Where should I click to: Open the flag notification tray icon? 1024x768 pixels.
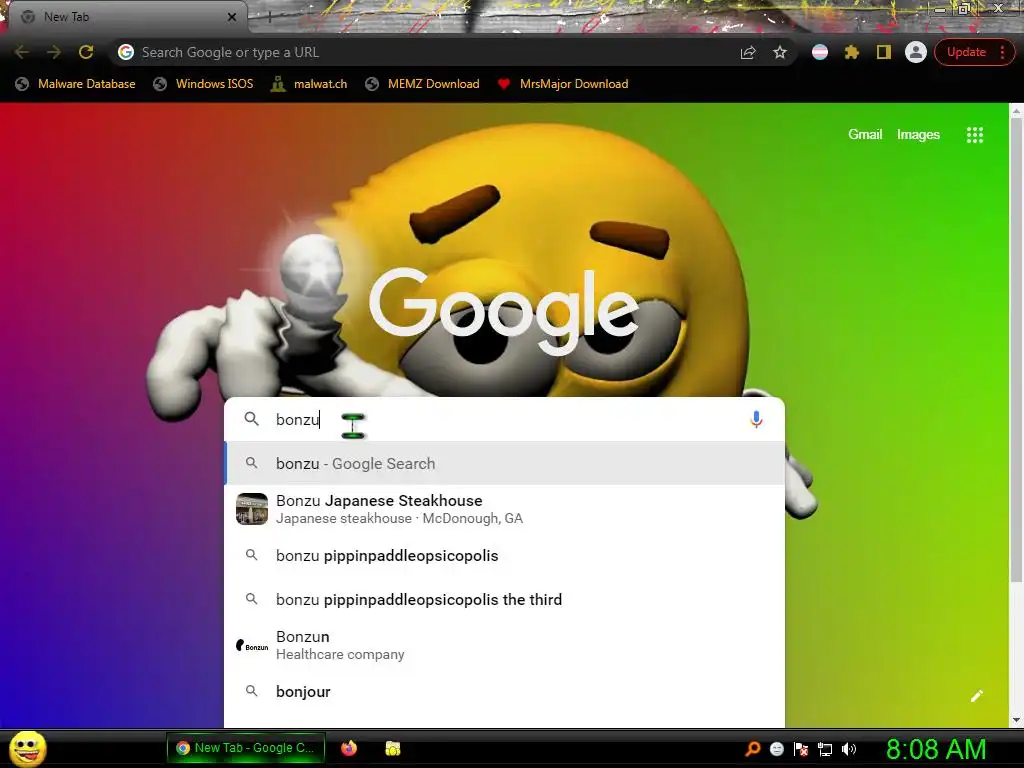coord(801,749)
